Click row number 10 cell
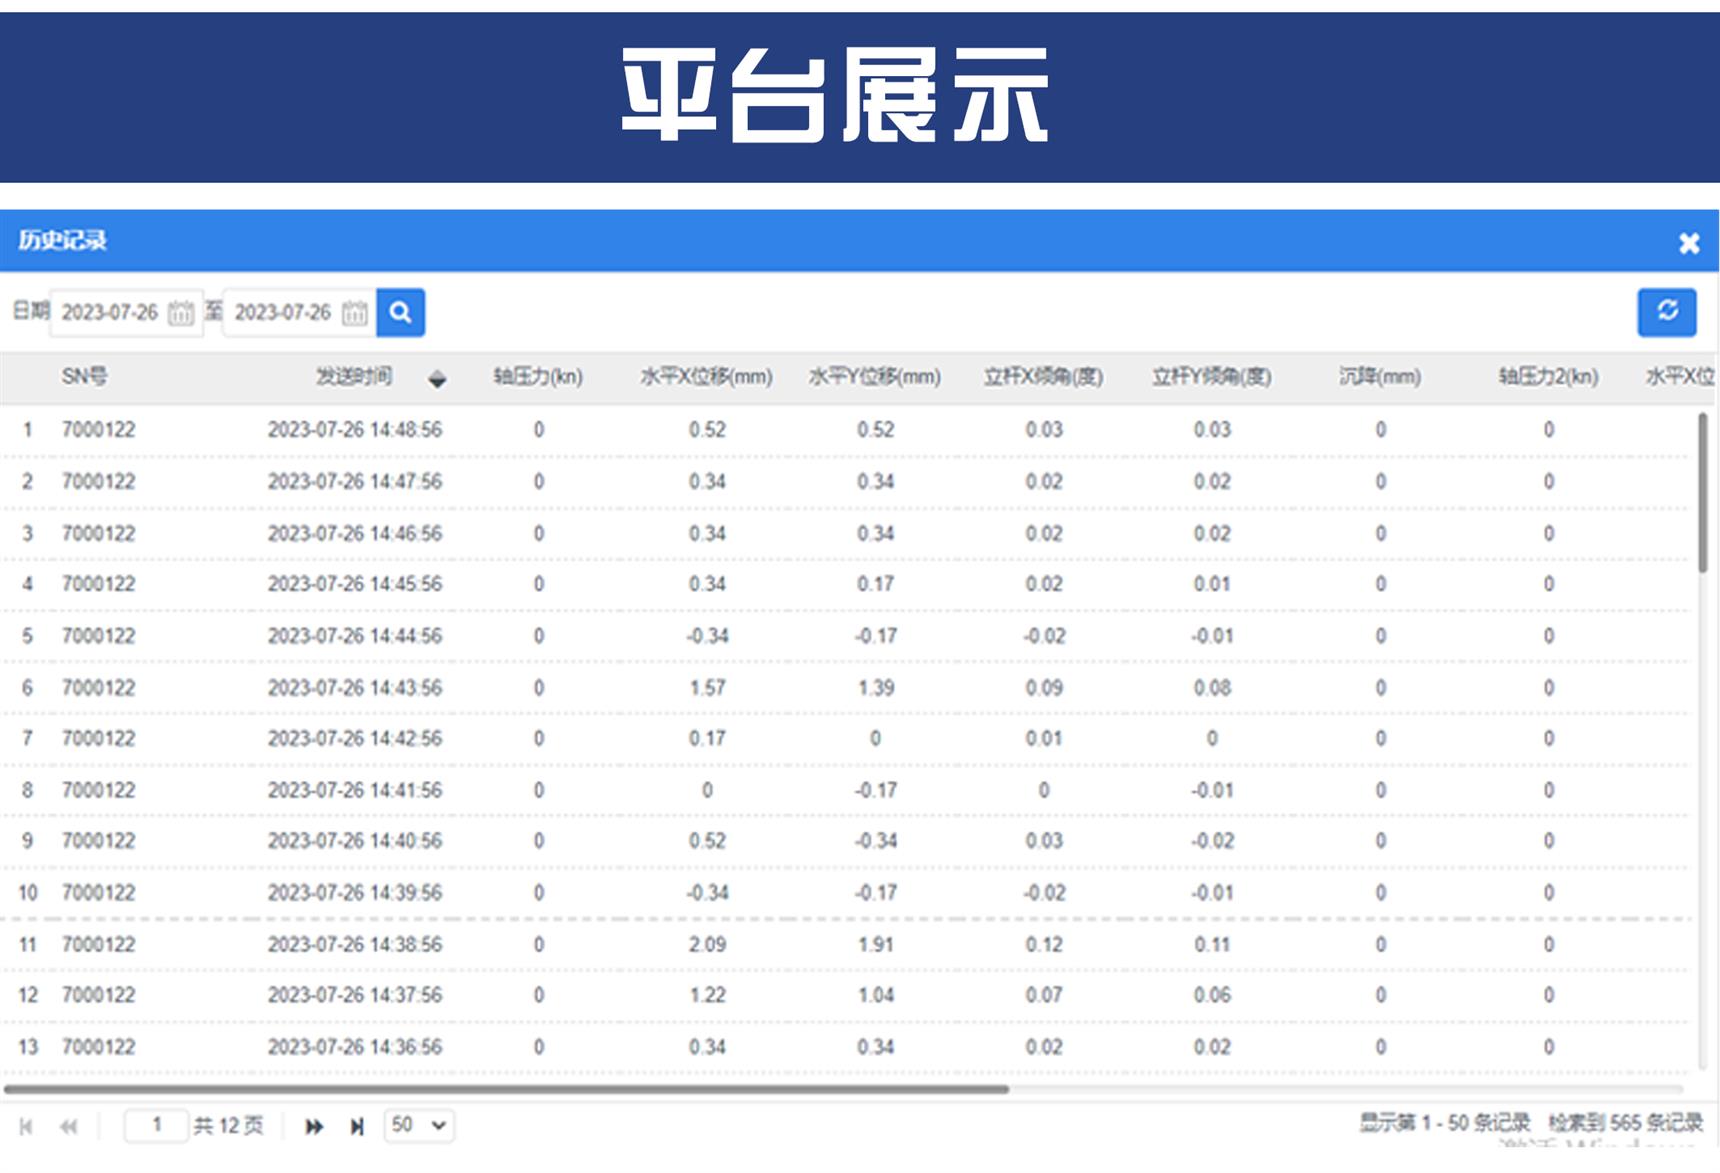This screenshot has width=1720, height=1173. [x=28, y=893]
